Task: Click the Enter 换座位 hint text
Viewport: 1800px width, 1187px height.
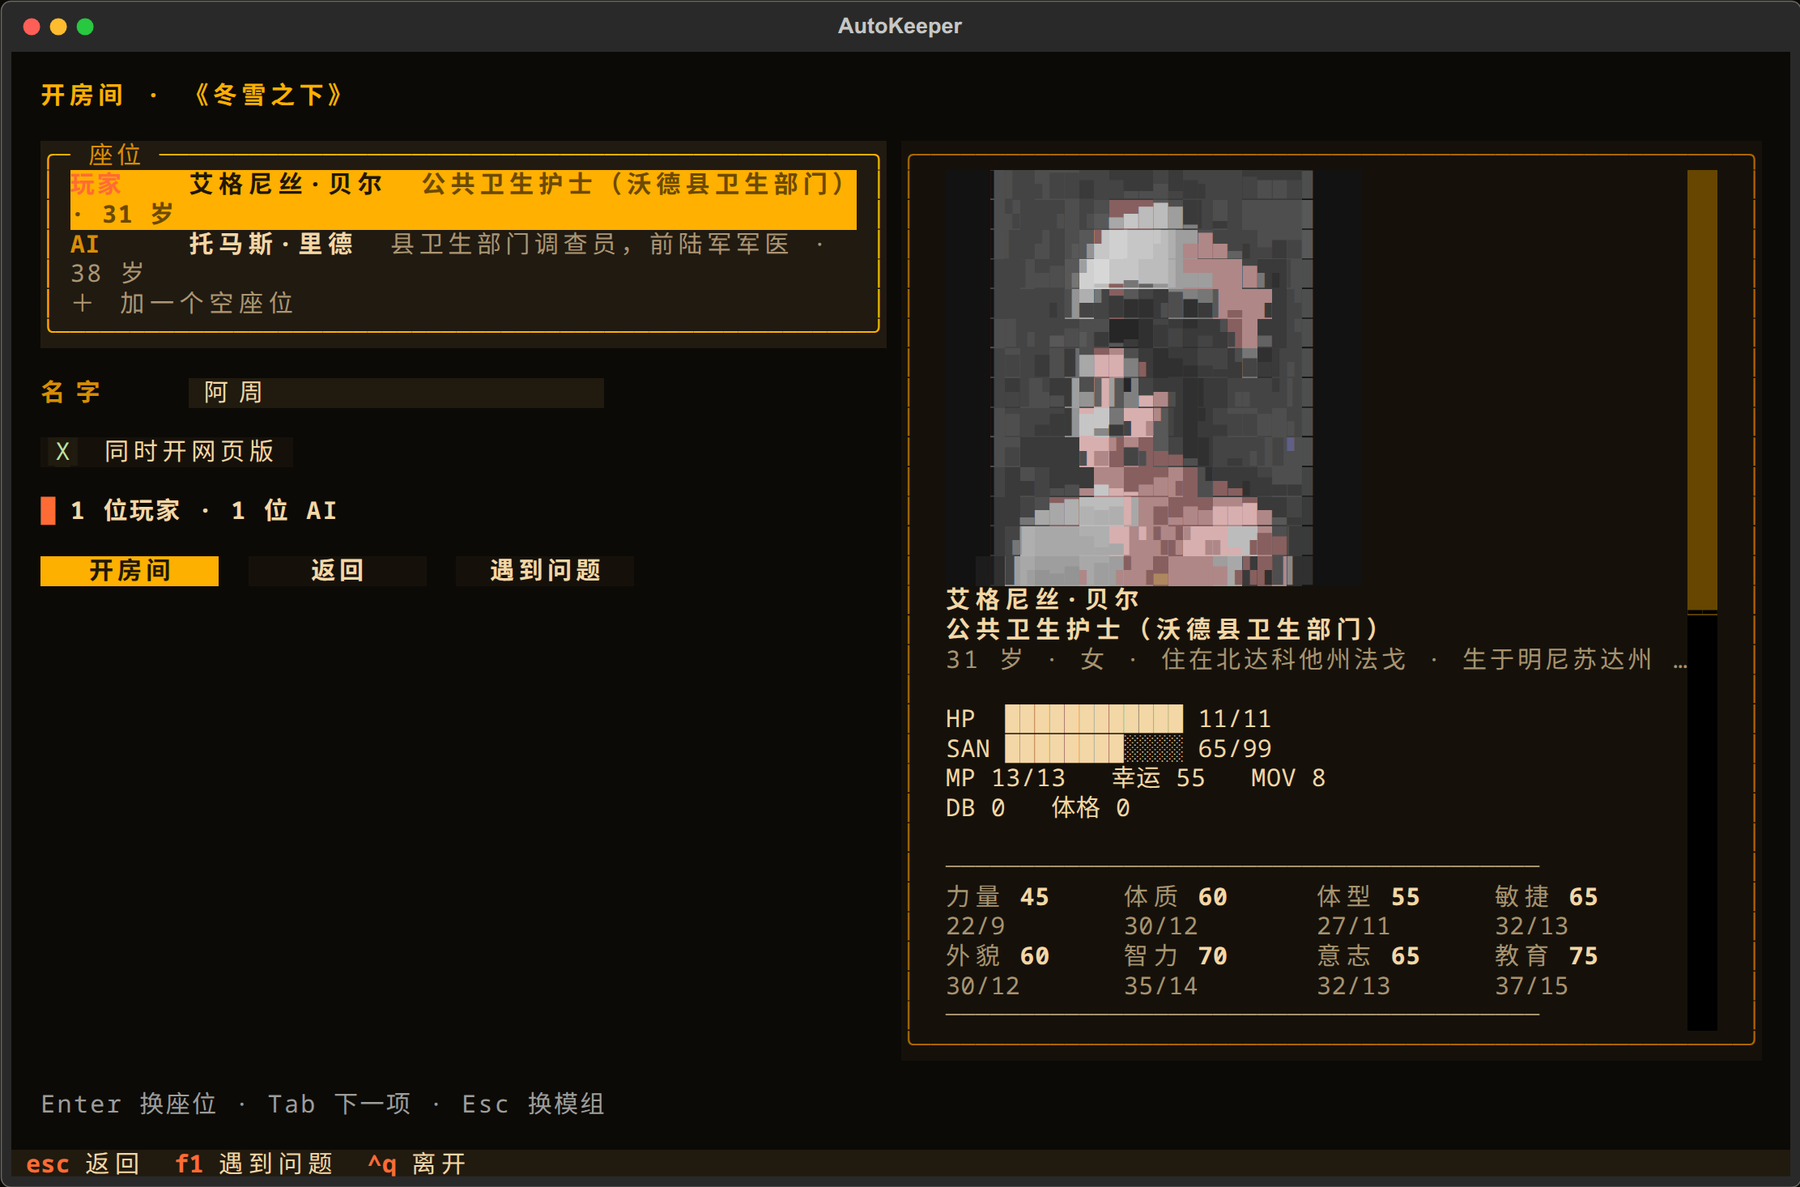Action: click(128, 1104)
